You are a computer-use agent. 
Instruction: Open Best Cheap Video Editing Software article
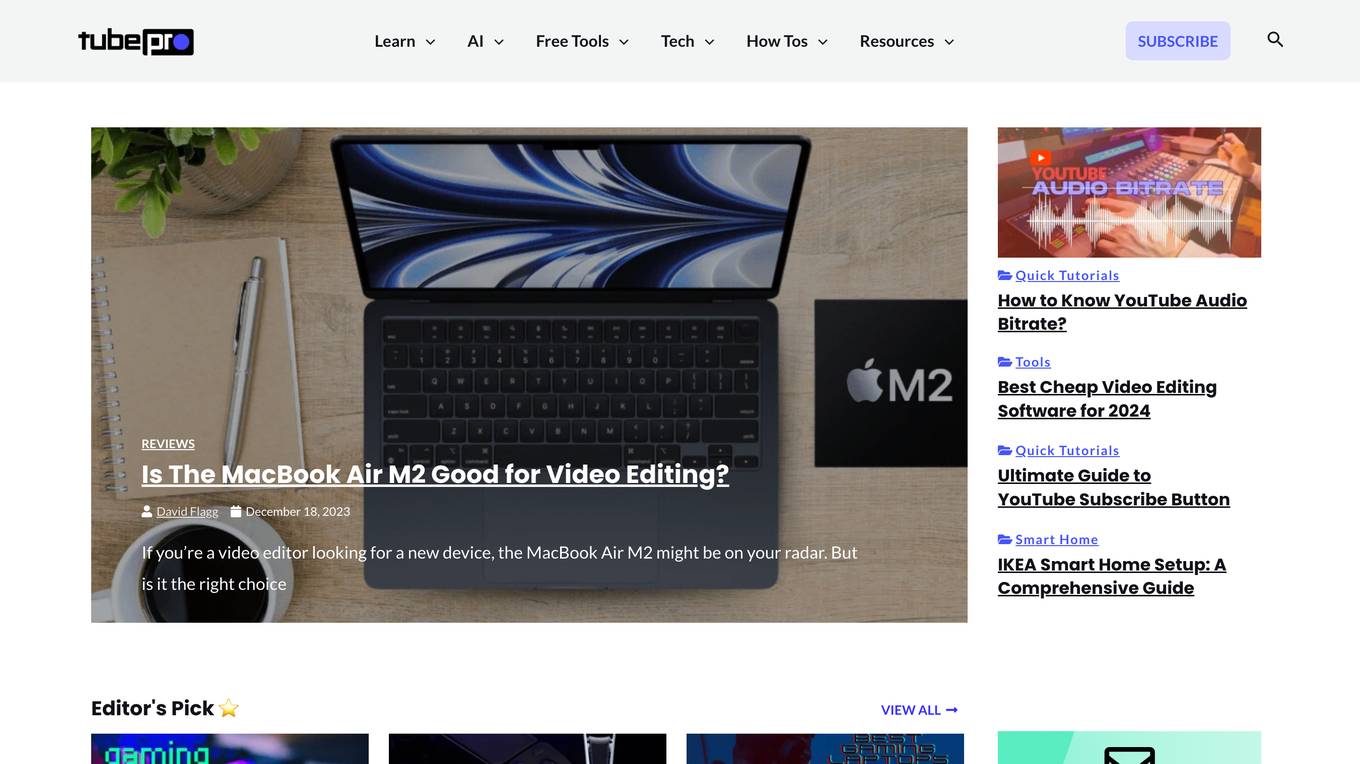pos(1107,399)
